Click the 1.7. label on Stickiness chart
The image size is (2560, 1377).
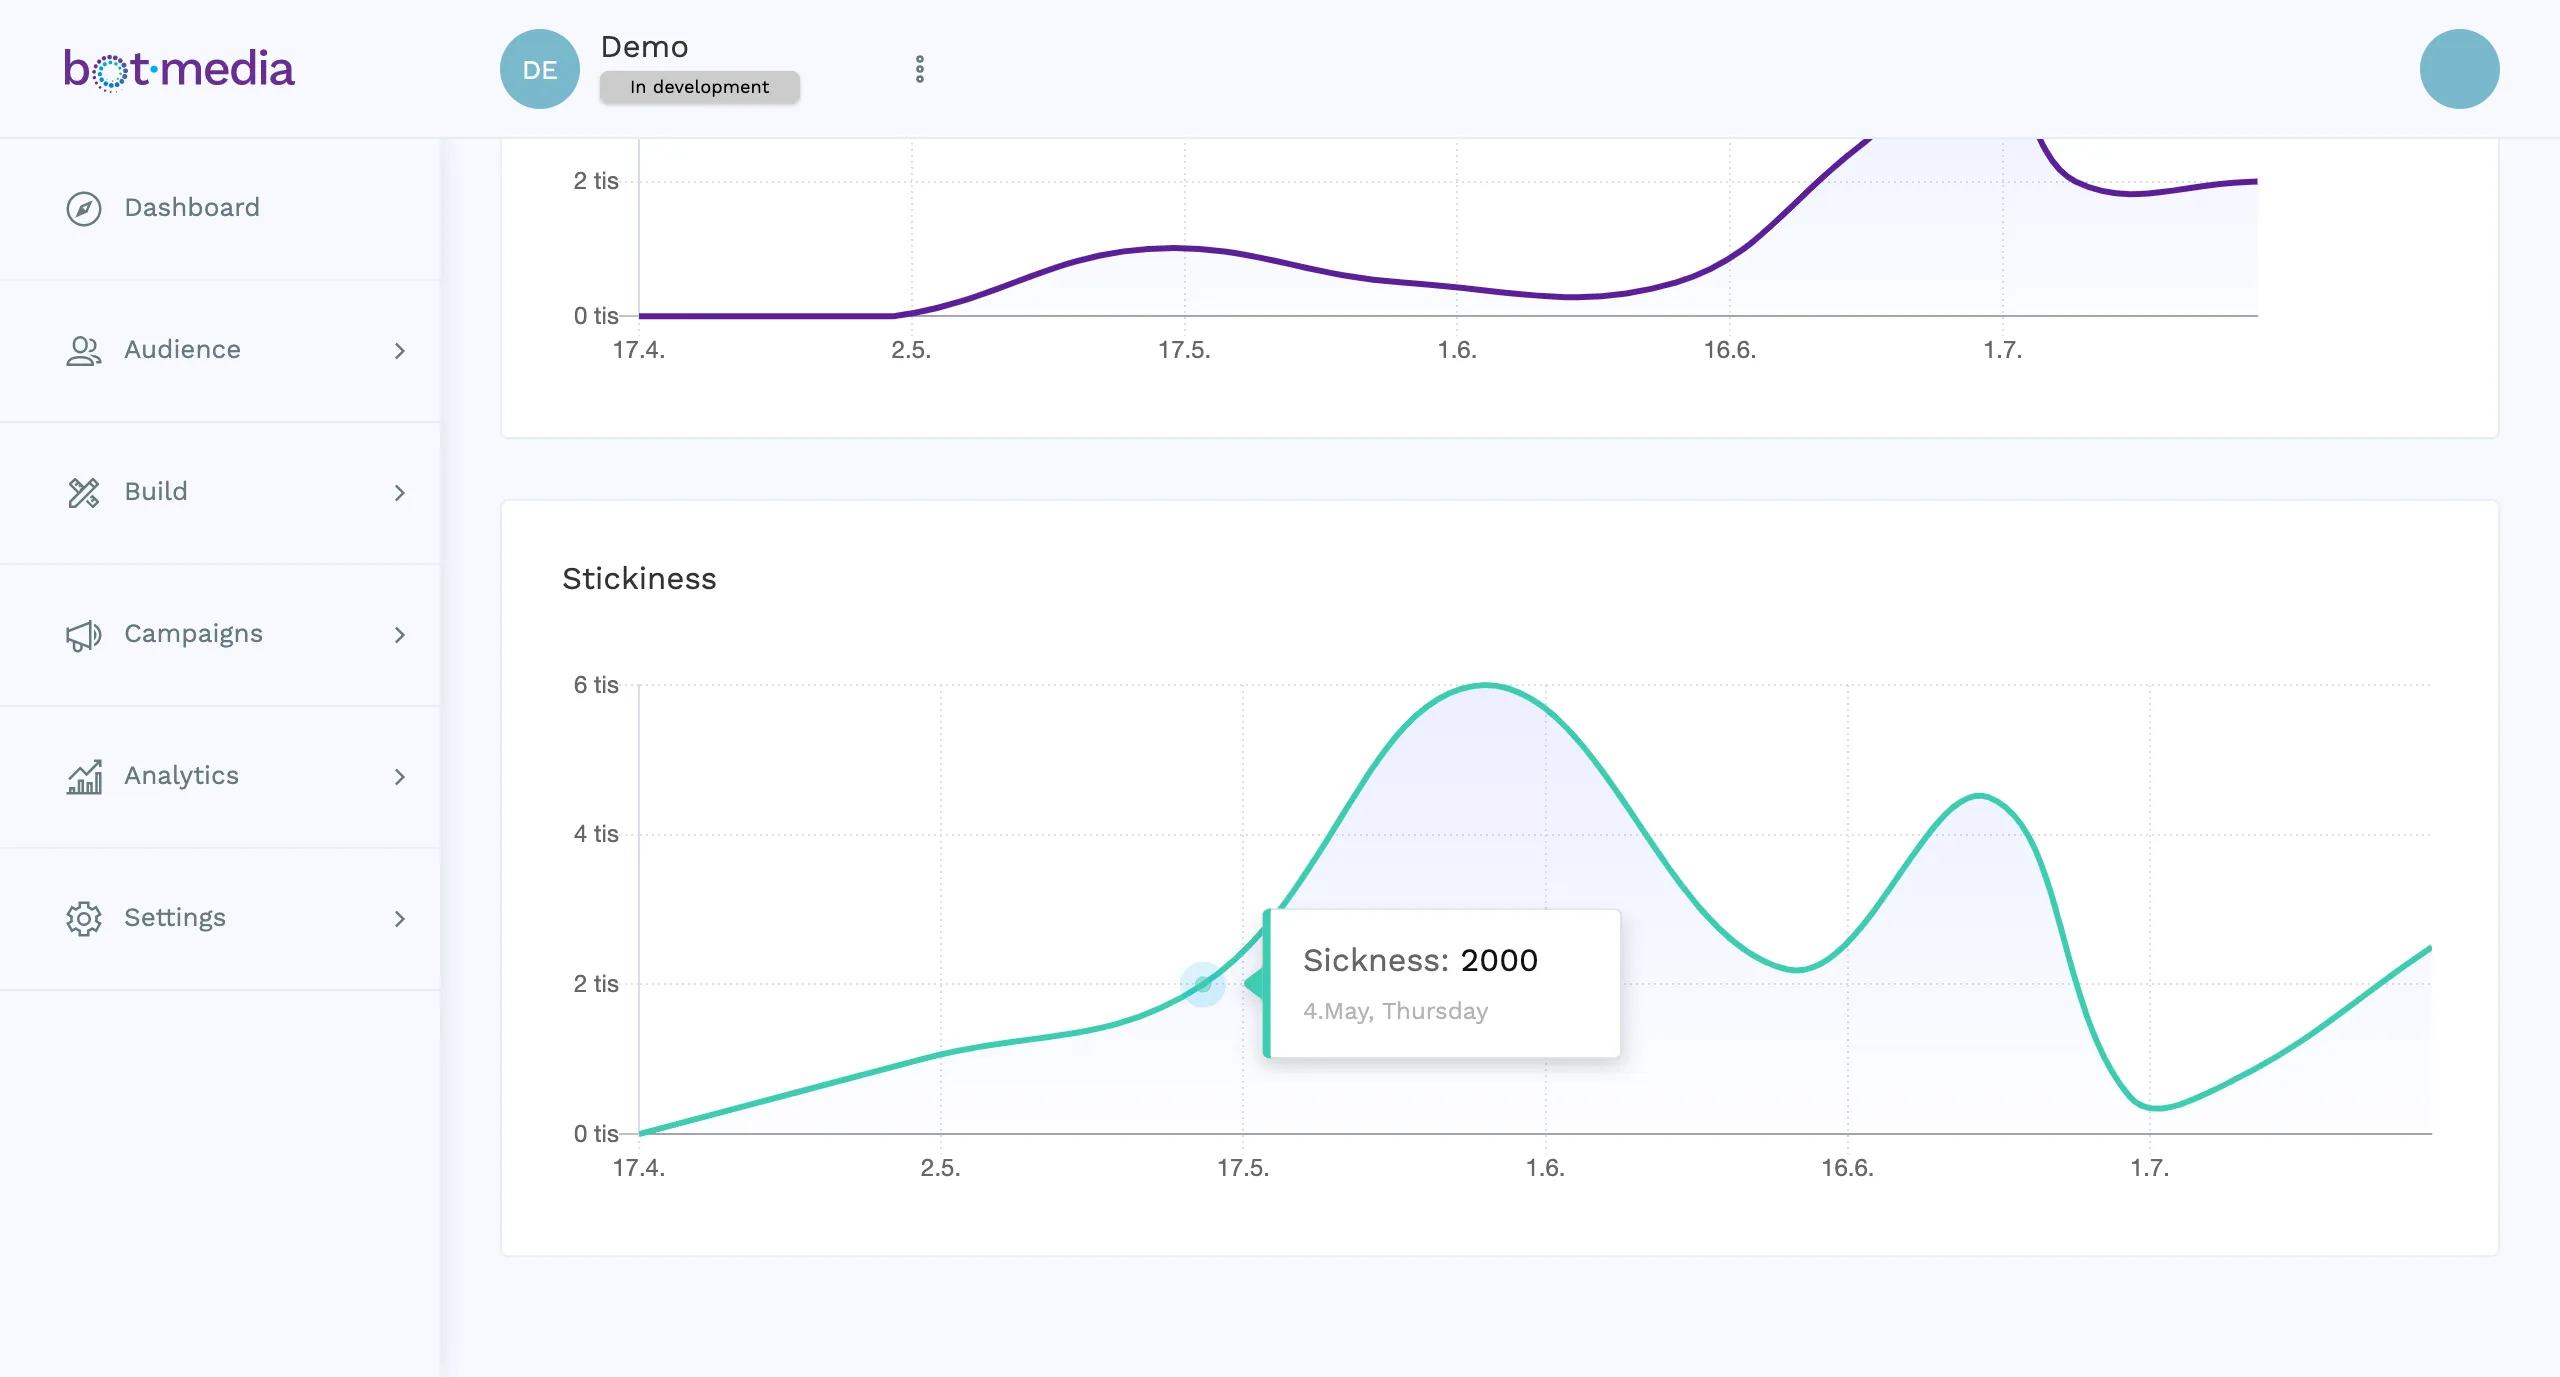2150,1168
